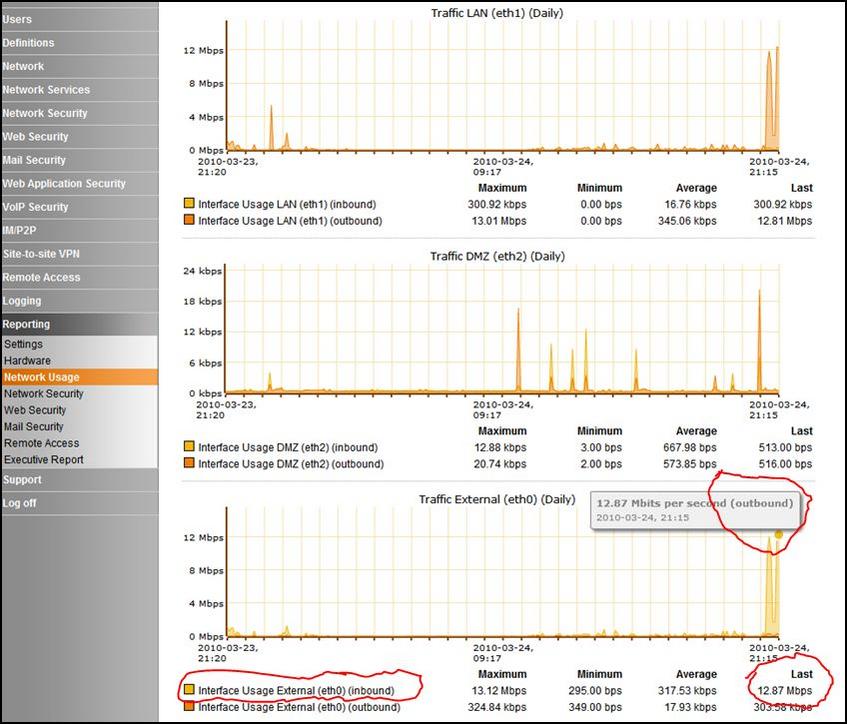Image resolution: width=847 pixels, height=724 pixels.
Task: Expand the Web Security sidebar section
Action: pos(35,137)
